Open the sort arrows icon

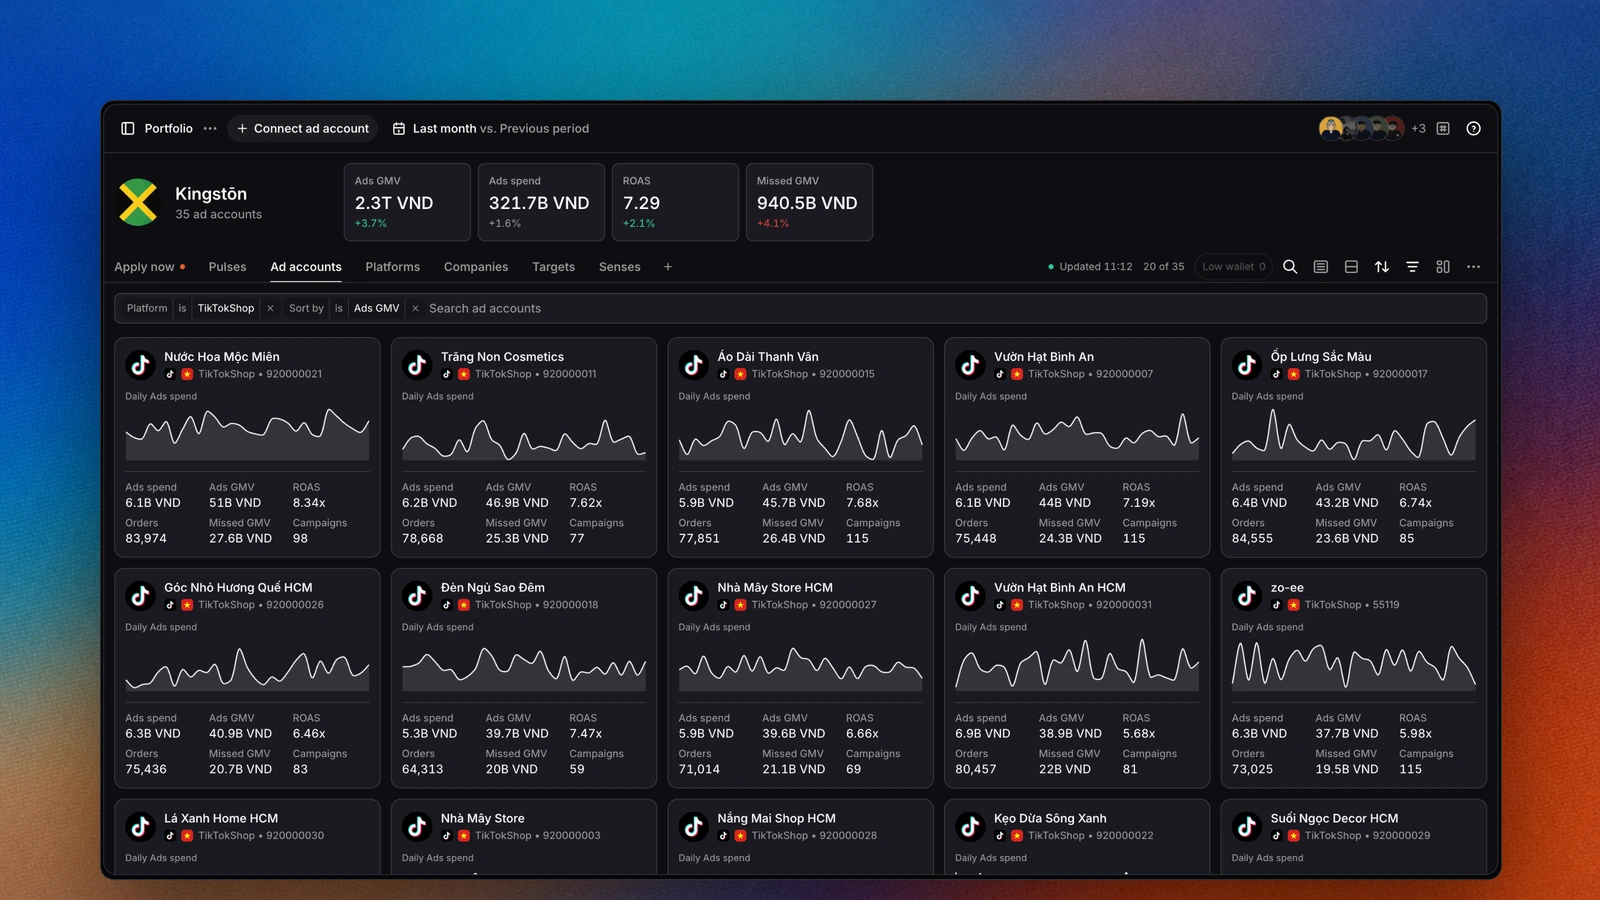pyautogui.click(x=1382, y=267)
